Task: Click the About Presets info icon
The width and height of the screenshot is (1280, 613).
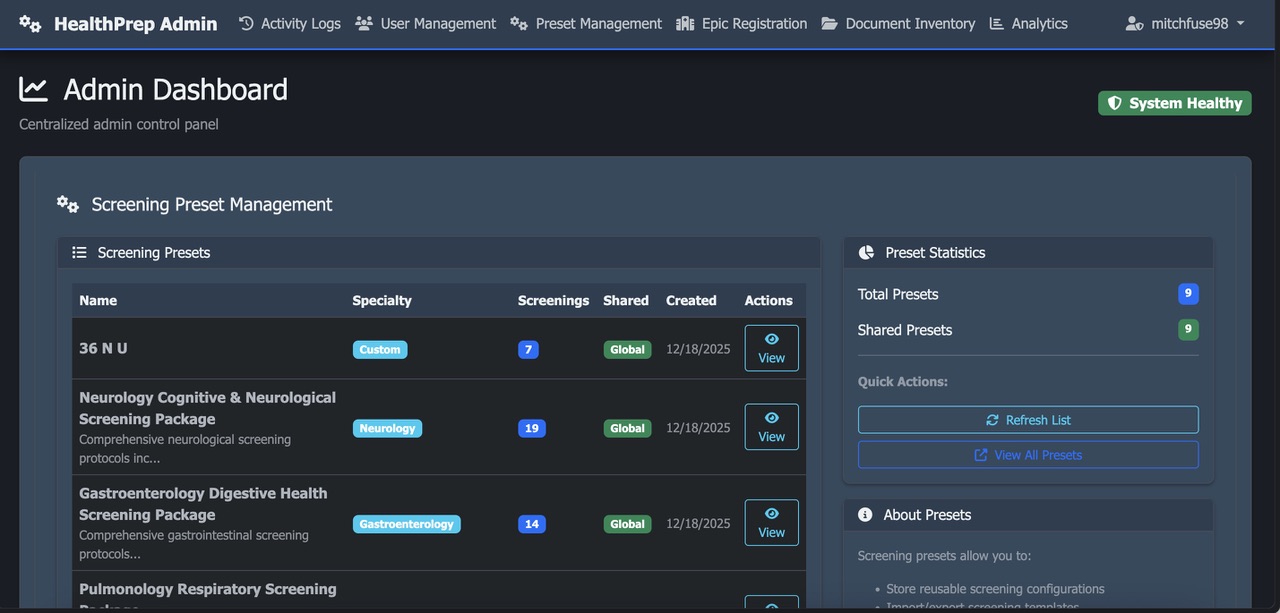Action: (864, 514)
